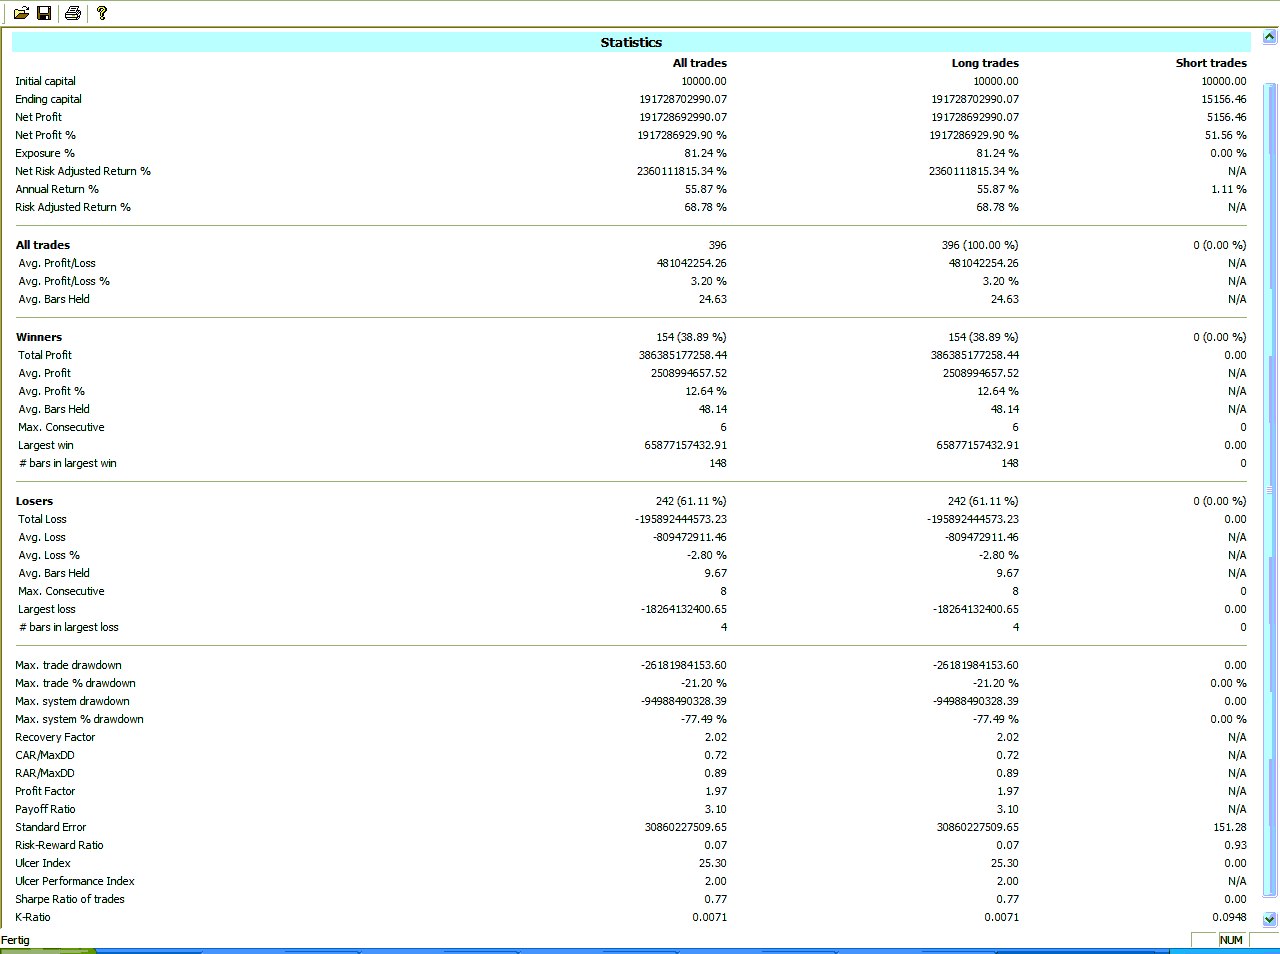Select the 'Net Profit %' row label
Screen dimensions: 1280x954
point(45,135)
